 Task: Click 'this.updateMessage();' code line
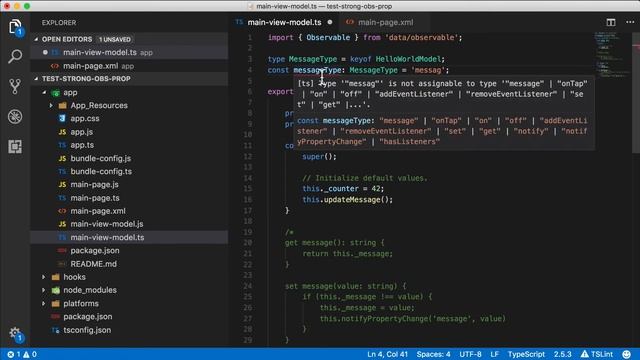coord(347,200)
